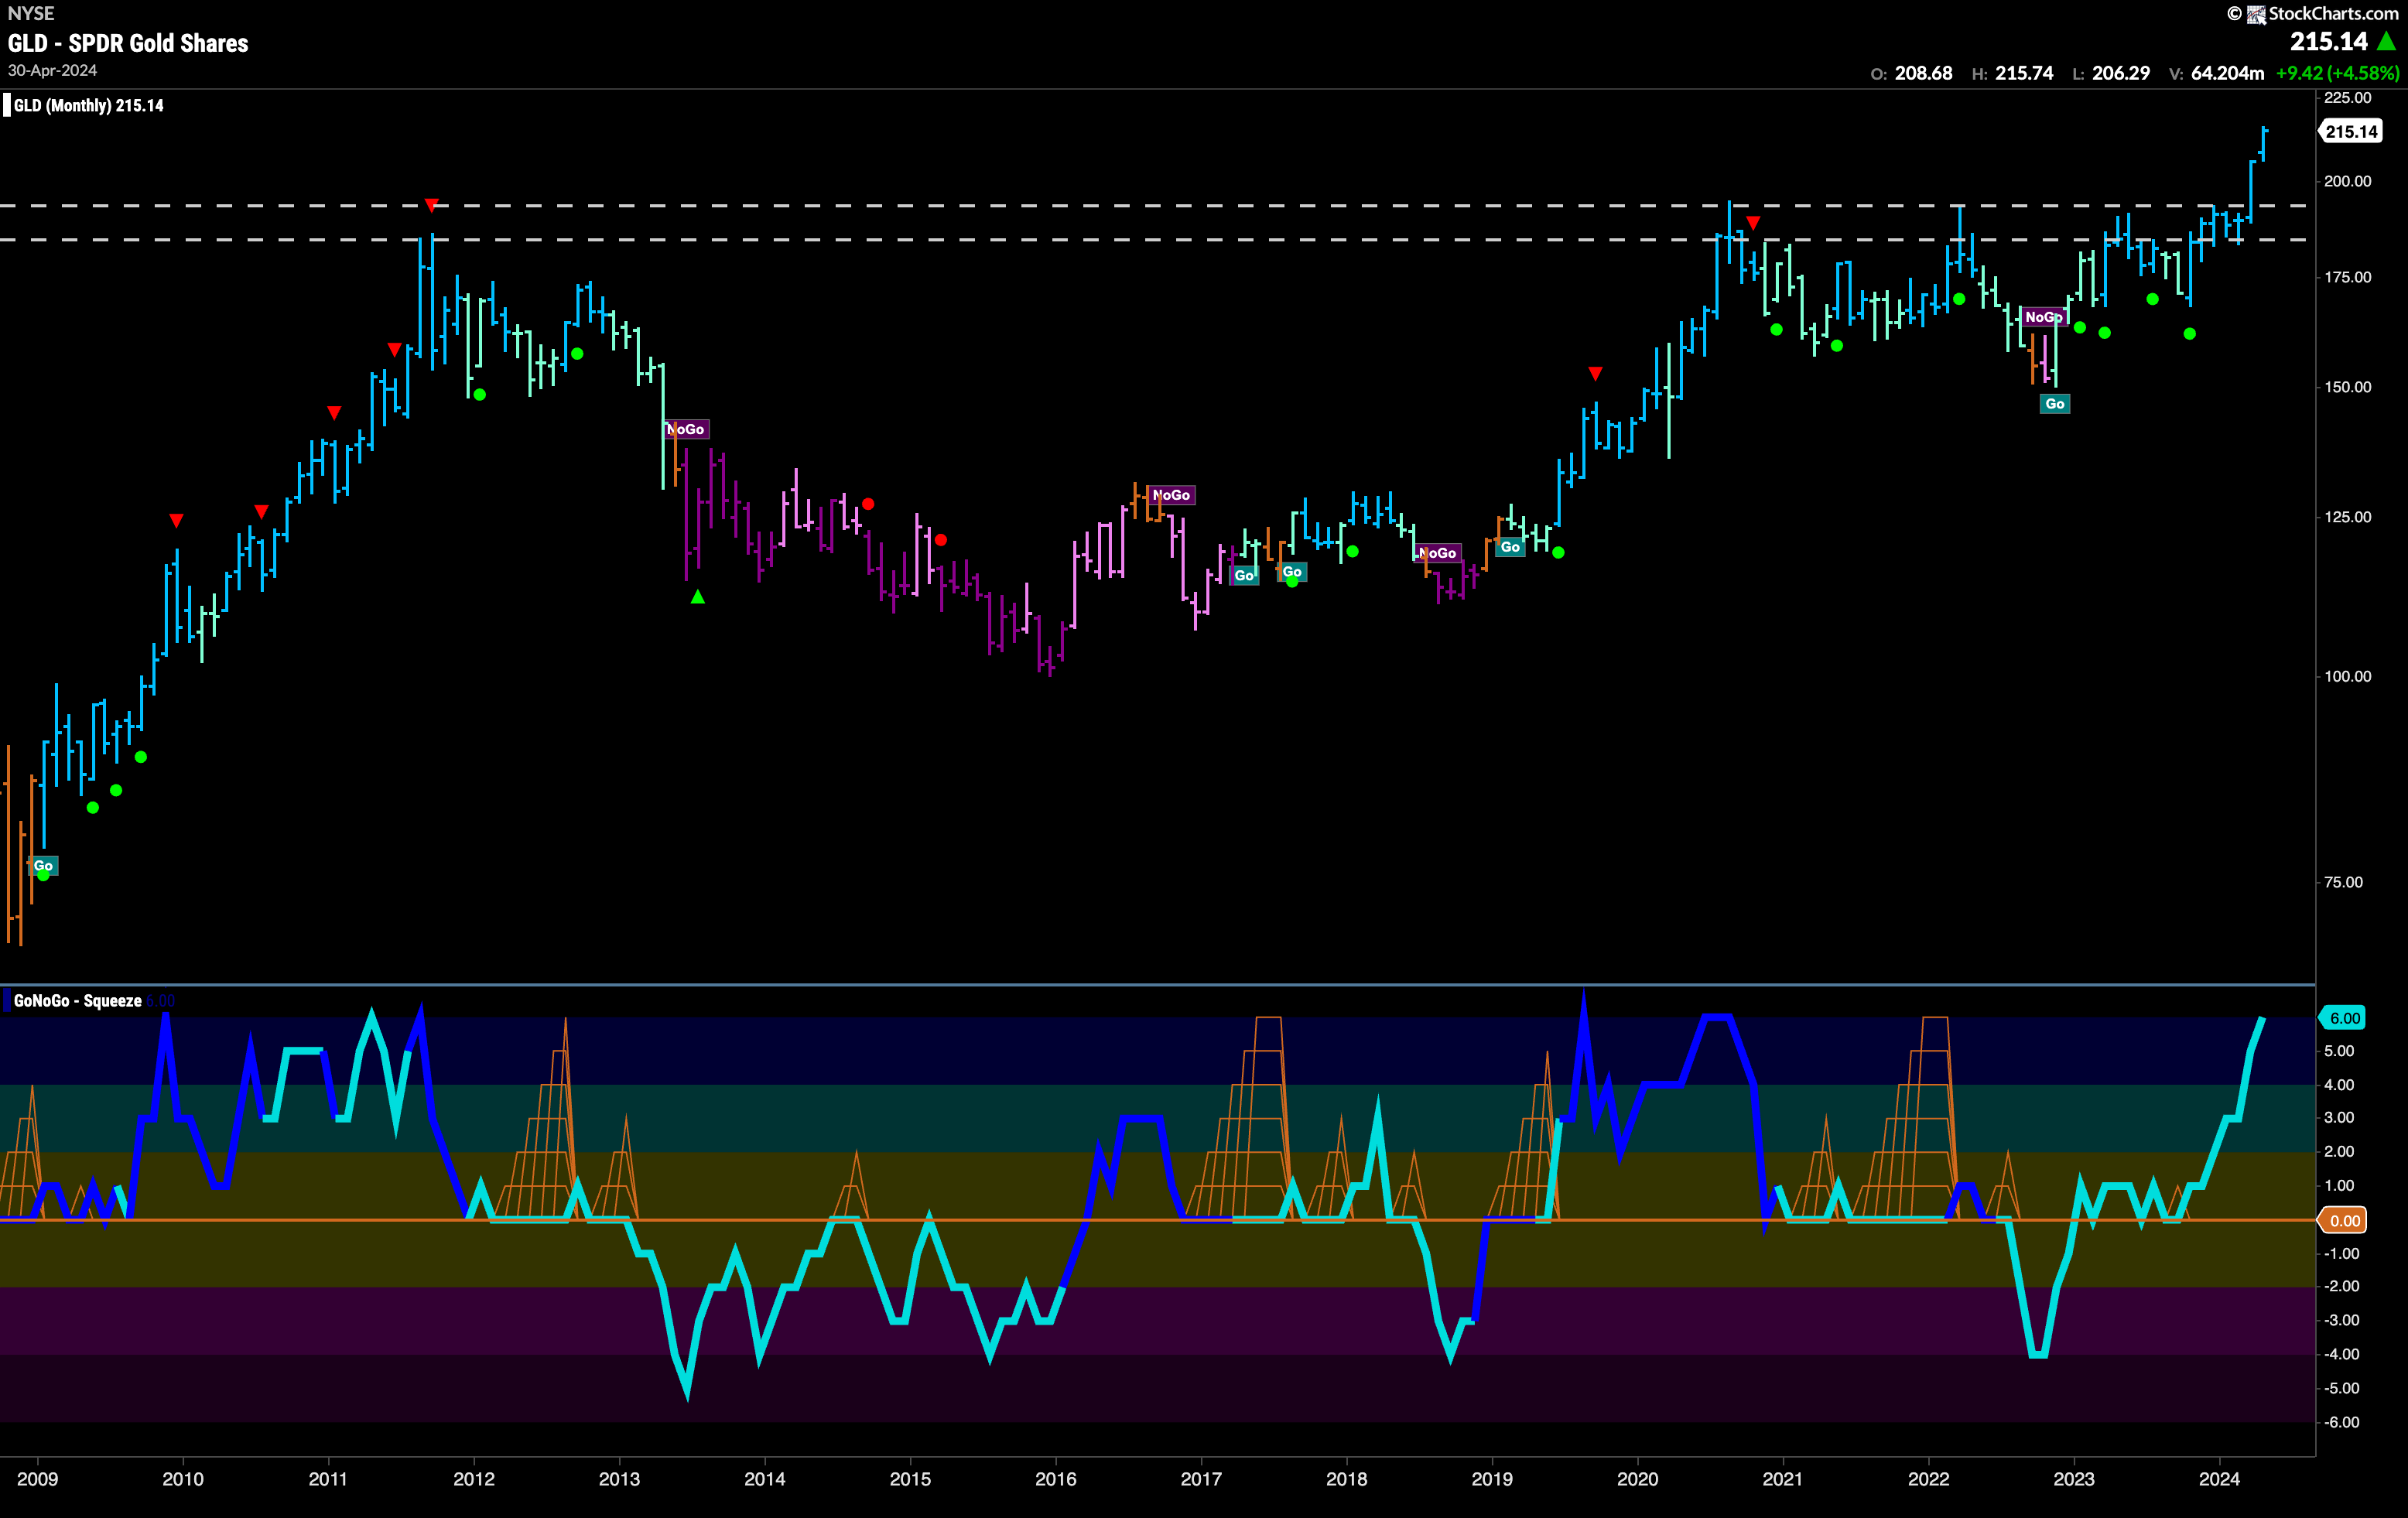2408x1518 pixels.
Task: Click the red dot marker in late 2014
Action: tap(868, 504)
